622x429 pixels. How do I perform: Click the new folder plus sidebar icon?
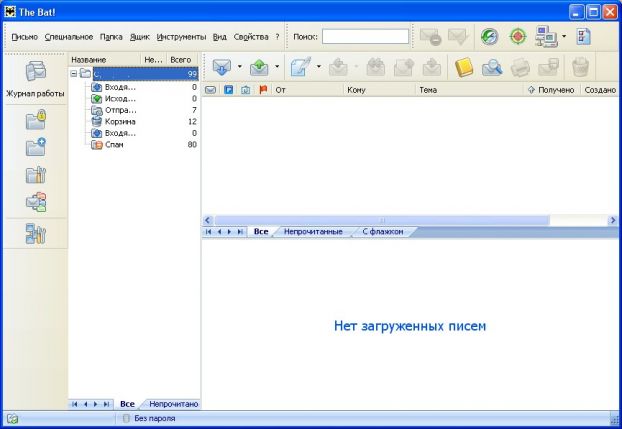35,148
